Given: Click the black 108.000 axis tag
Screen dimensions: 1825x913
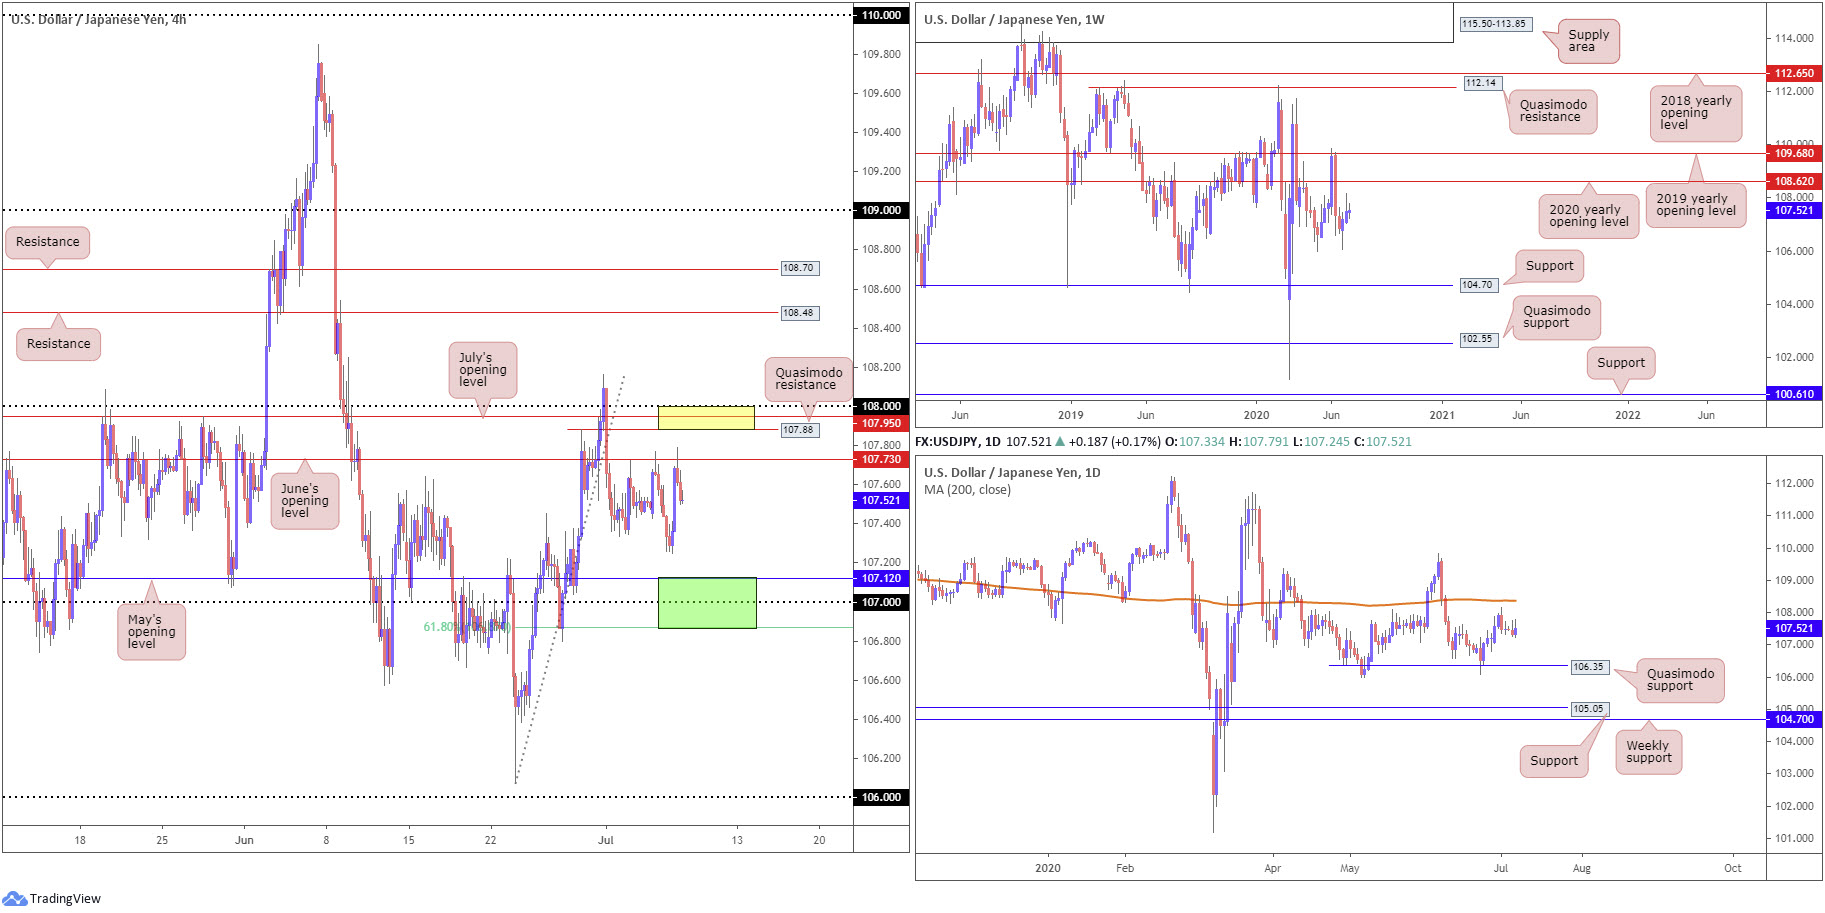Looking at the screenshot, I should [x=881, y=406].
